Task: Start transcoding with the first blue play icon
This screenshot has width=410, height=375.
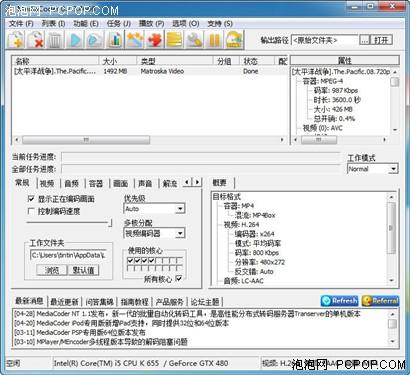Action: click(x=75, y=40)
